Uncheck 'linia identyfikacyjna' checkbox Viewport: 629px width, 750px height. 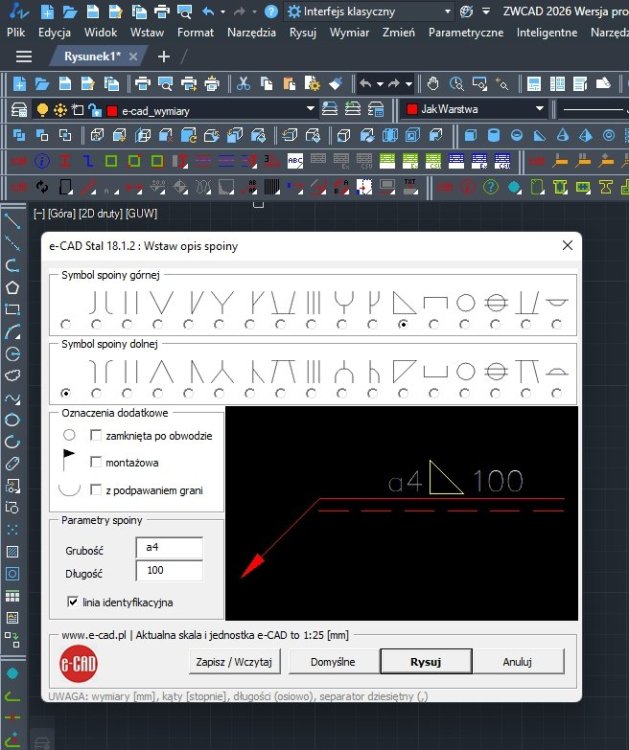72,602
